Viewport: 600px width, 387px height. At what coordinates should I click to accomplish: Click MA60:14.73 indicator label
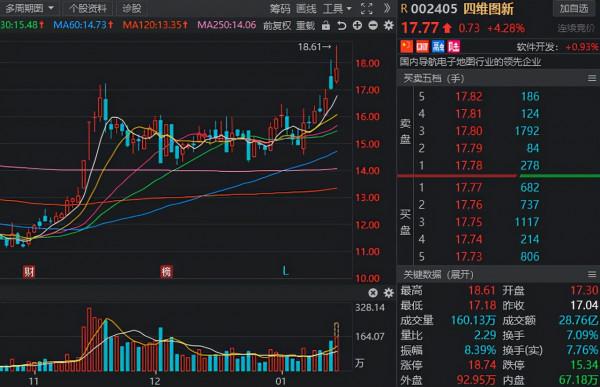pyautogui.click(x=83, y=25)
